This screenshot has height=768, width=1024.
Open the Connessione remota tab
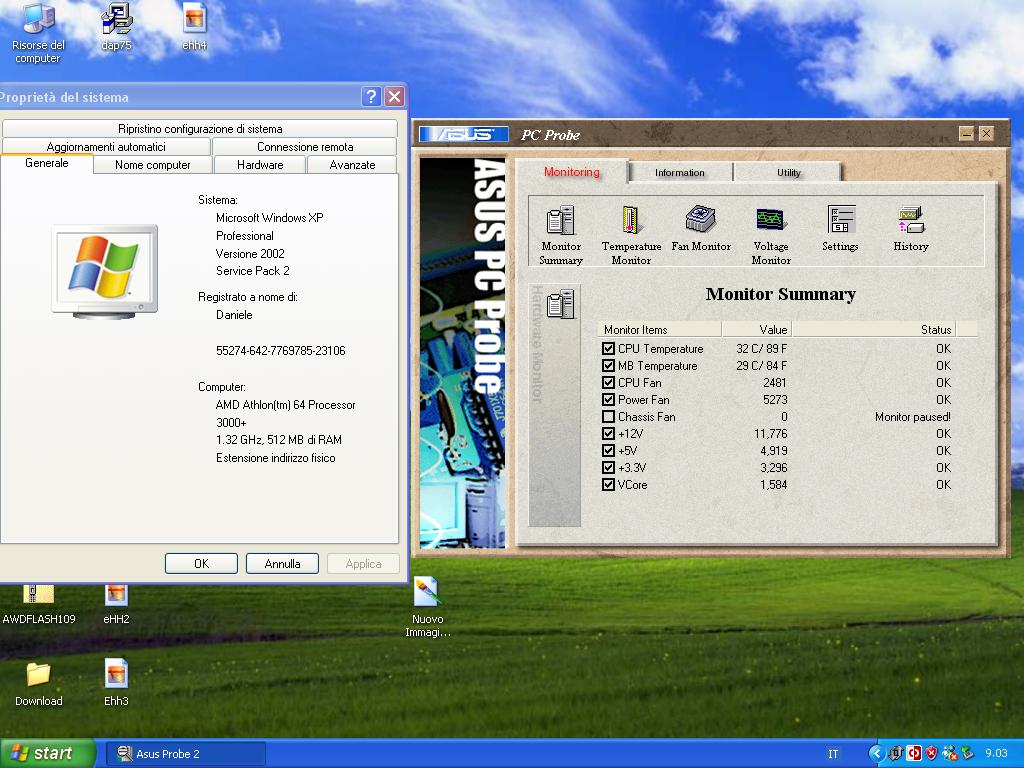pyautogui.click(x=305, y=146)
